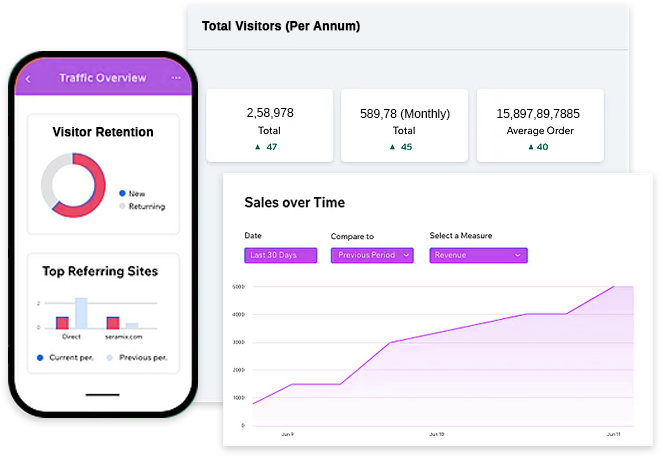This screenshot has width=662, height=458.
Task: Click the green up arrow beside 45
Action: tap(392, 147)
